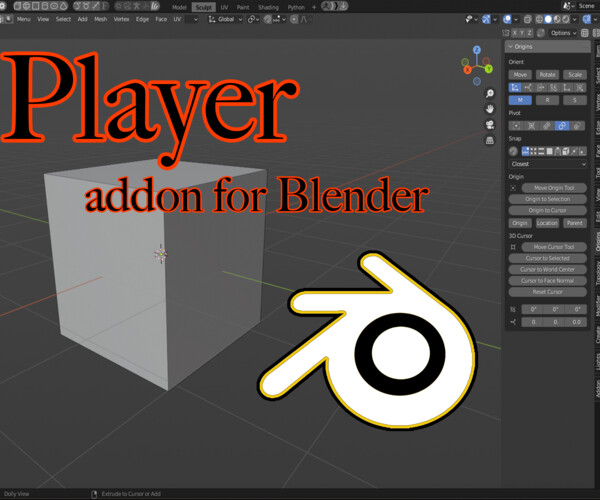
Task: Switch to the Sculpt workspace tab
Action: click(x=204, y=7)
